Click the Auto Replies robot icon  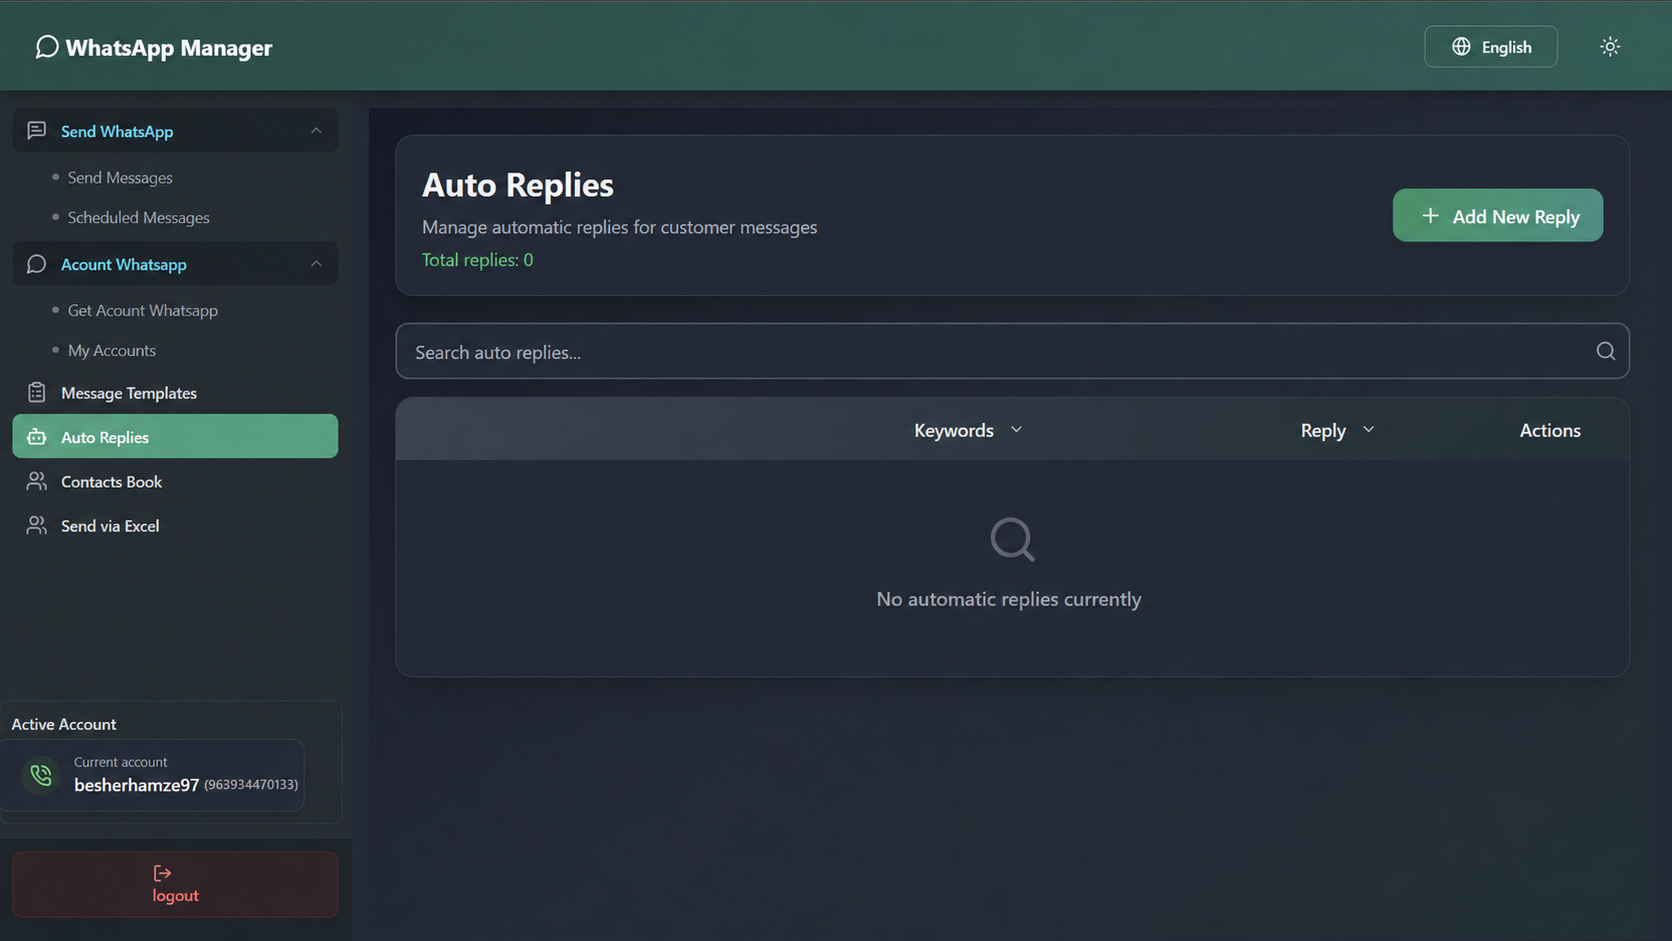[37, 437]
